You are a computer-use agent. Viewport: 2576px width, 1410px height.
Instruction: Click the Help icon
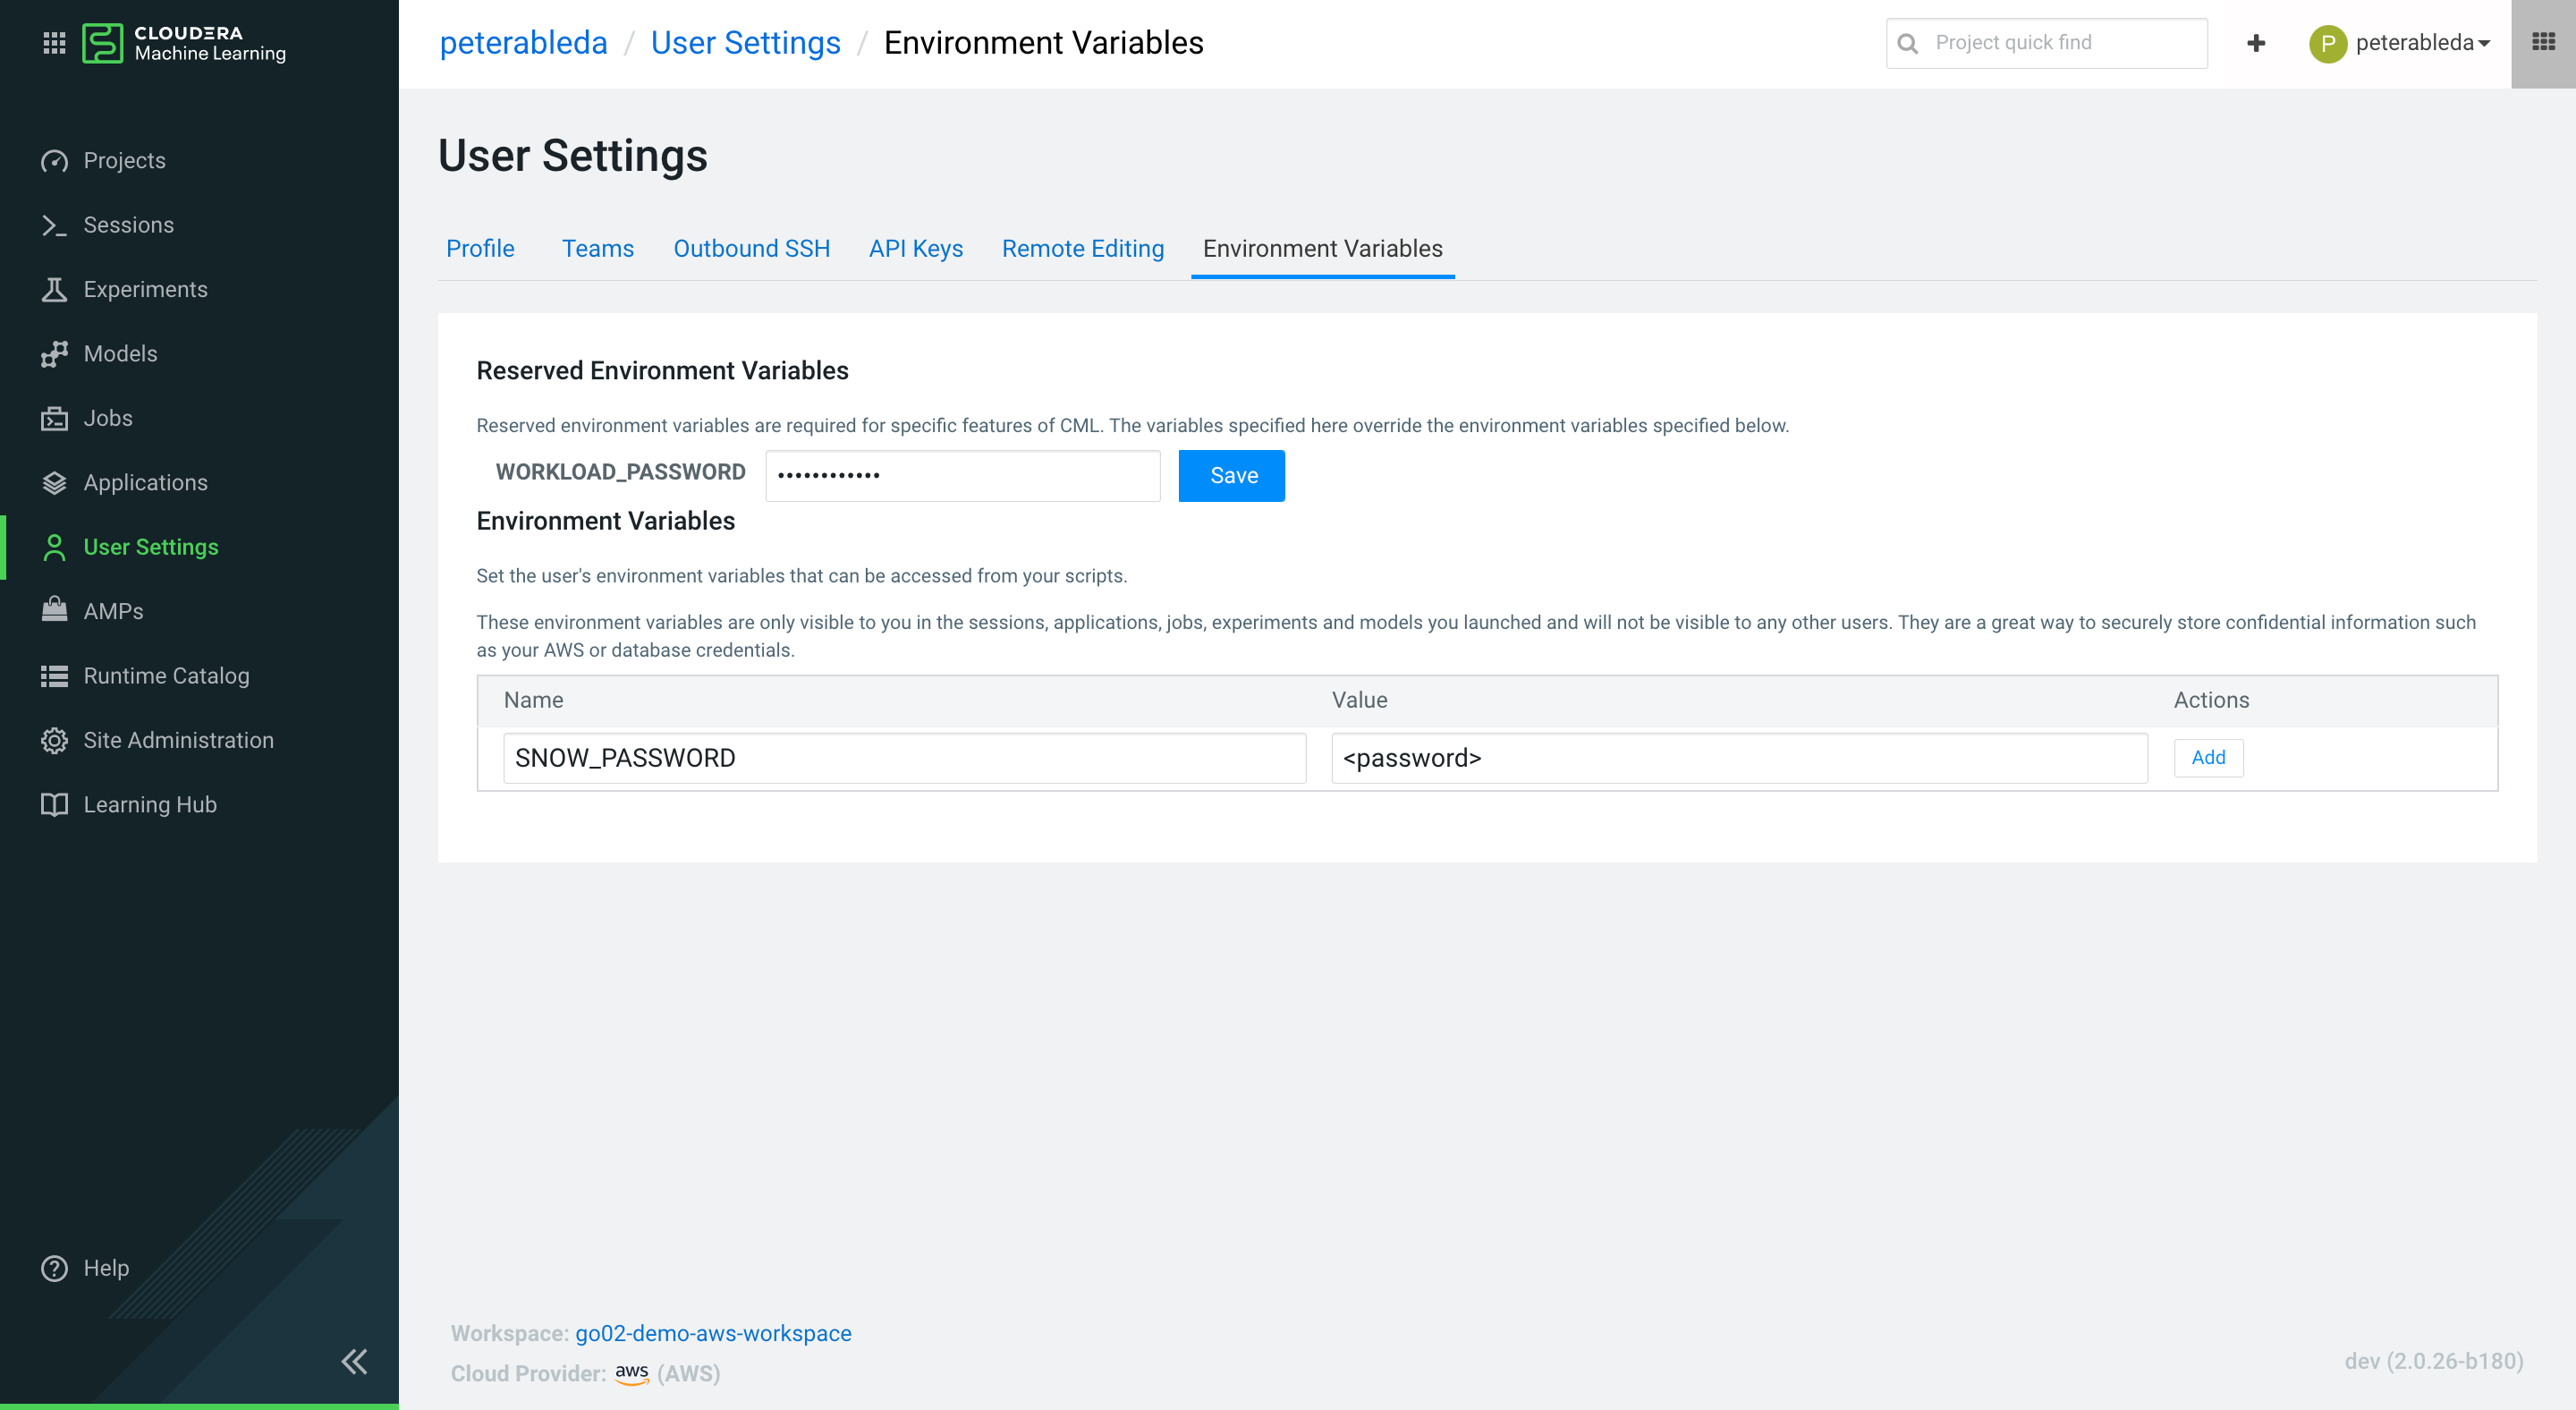pyautogui.click(x=54, y=1267)
